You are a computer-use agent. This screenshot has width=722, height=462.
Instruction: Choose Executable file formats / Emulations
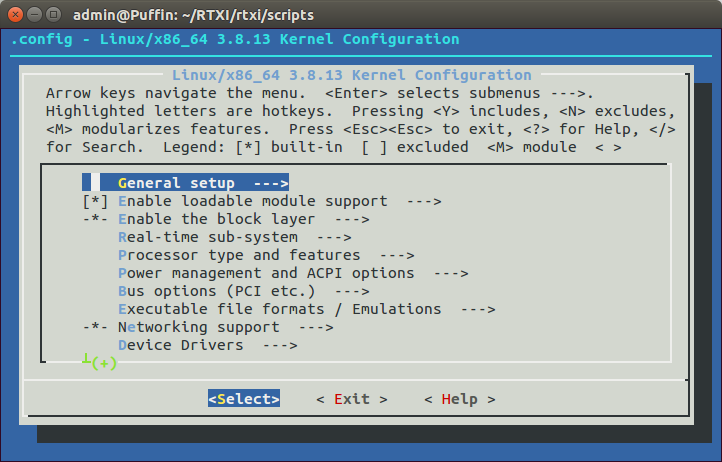279,309
